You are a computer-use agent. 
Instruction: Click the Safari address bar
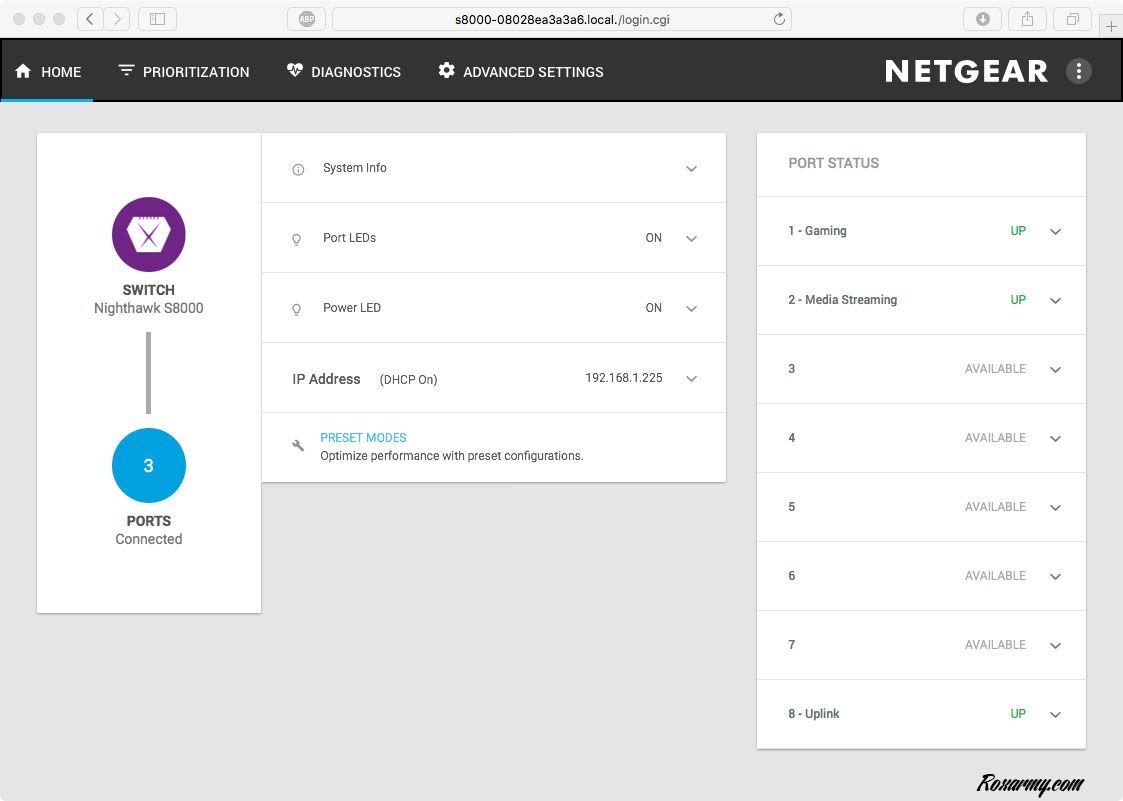tap(560, 19)
